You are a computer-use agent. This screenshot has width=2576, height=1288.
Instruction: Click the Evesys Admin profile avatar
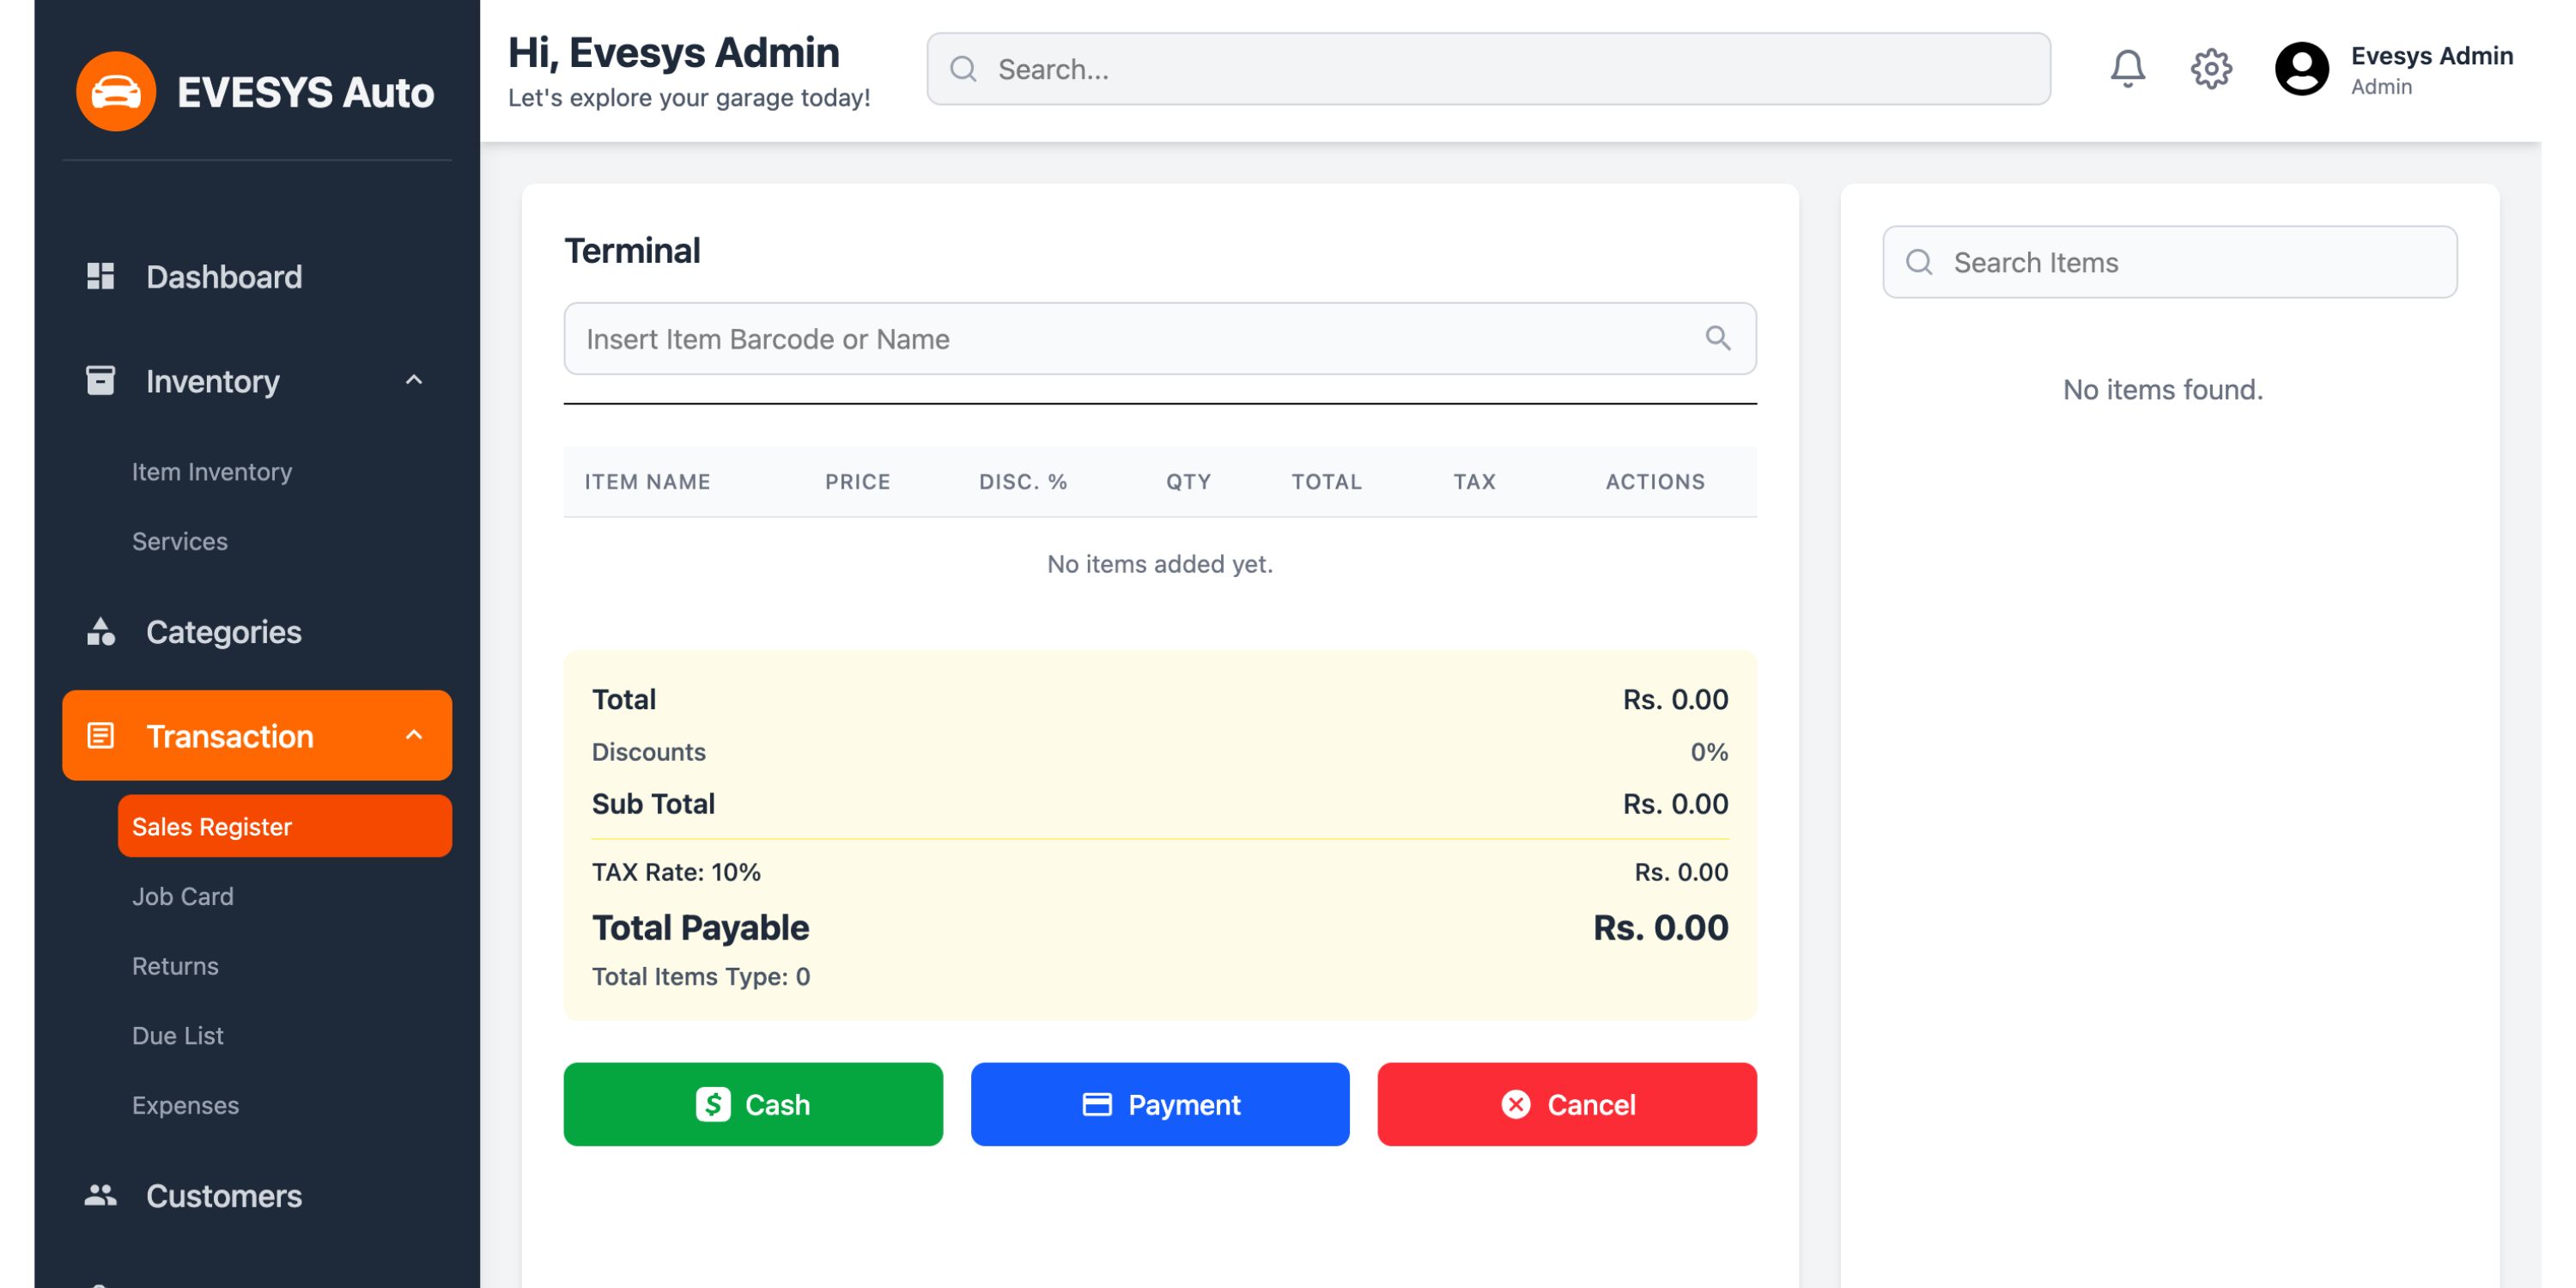pyautogui.click(x=2301, y=69)
